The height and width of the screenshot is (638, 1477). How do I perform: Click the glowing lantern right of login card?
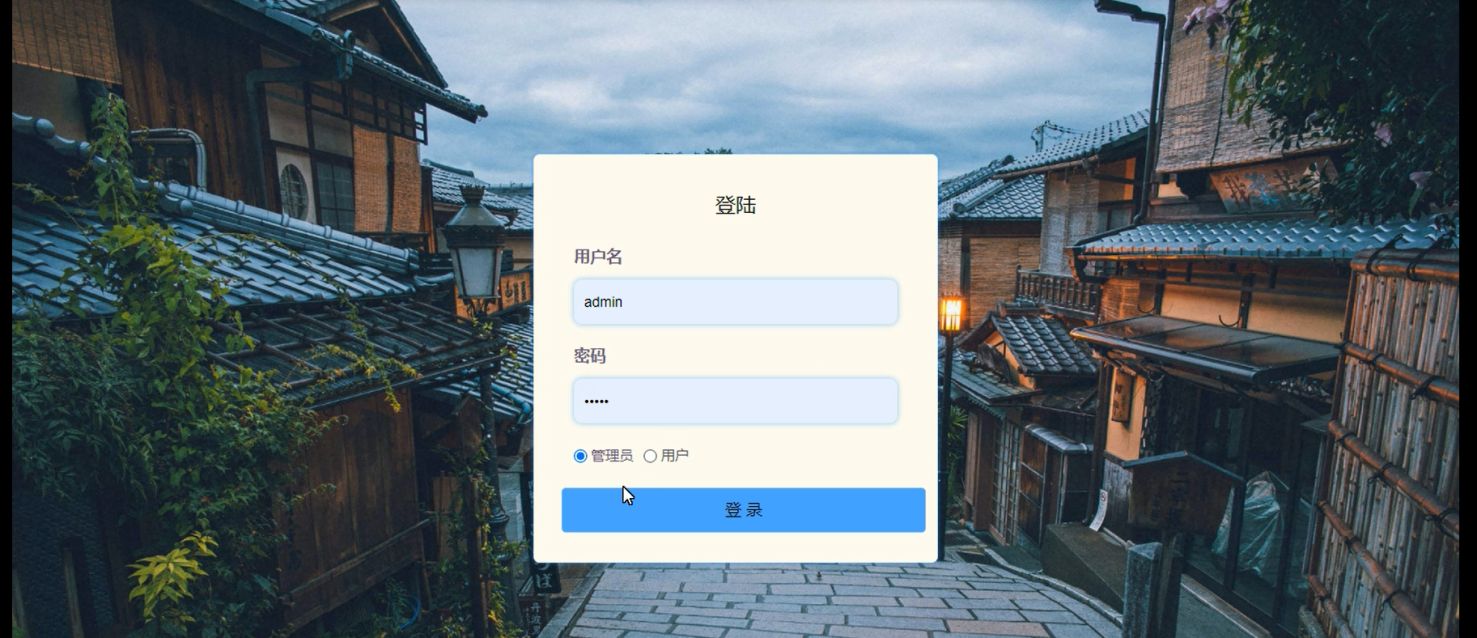(x=951, y=314)
